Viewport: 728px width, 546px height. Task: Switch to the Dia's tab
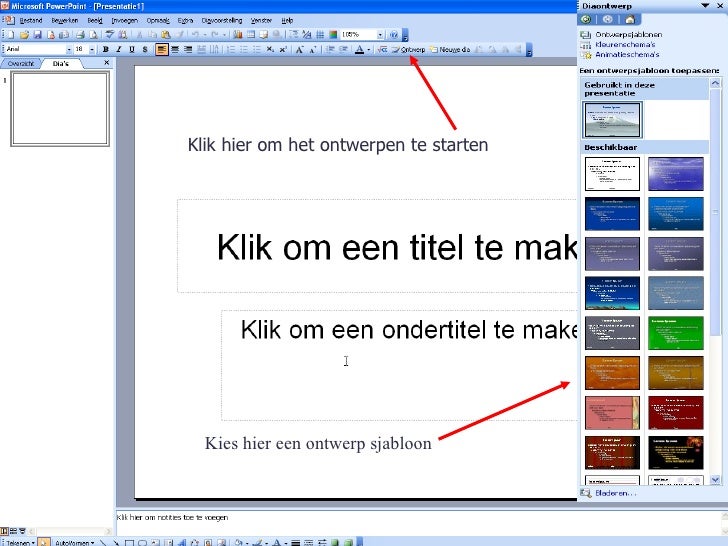click(61, 64)
